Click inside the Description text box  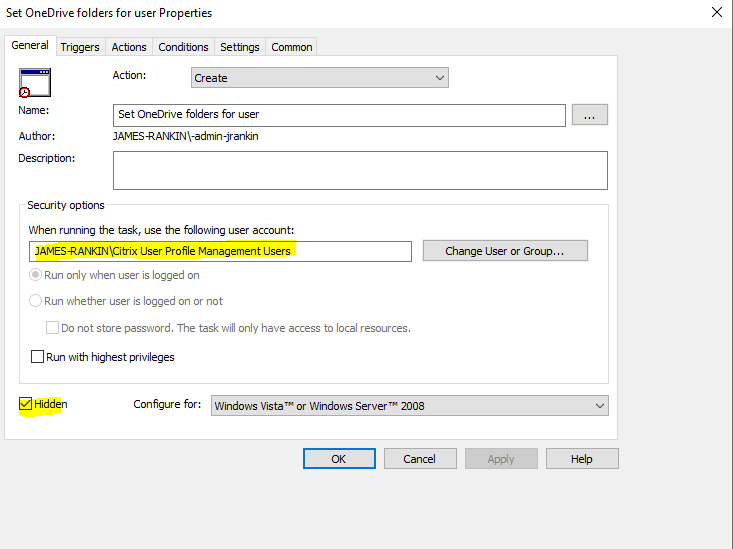(x=360, y=170)
